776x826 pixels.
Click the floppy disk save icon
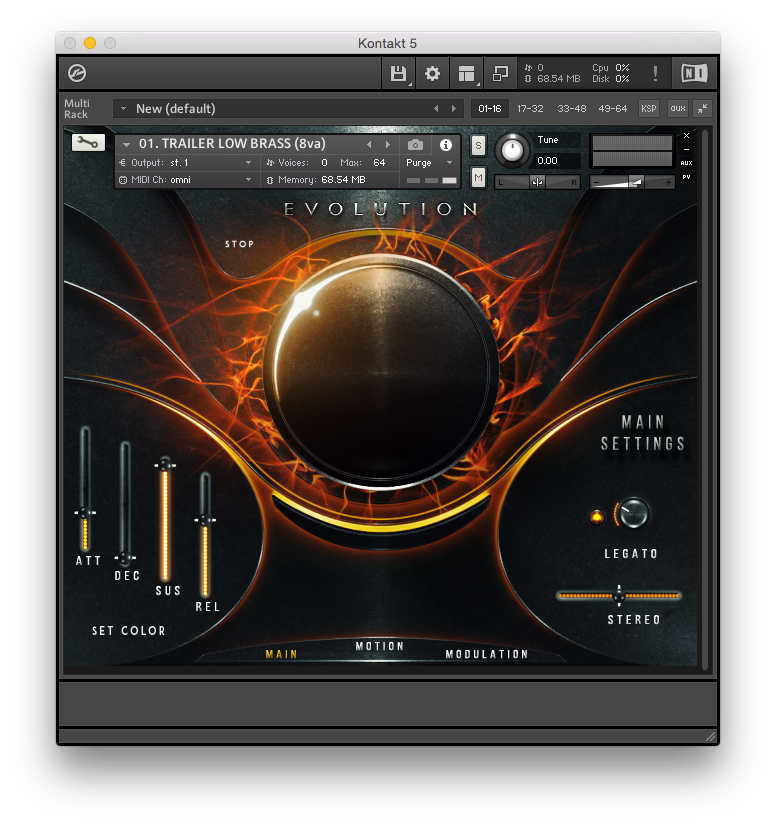pos(398,73)
